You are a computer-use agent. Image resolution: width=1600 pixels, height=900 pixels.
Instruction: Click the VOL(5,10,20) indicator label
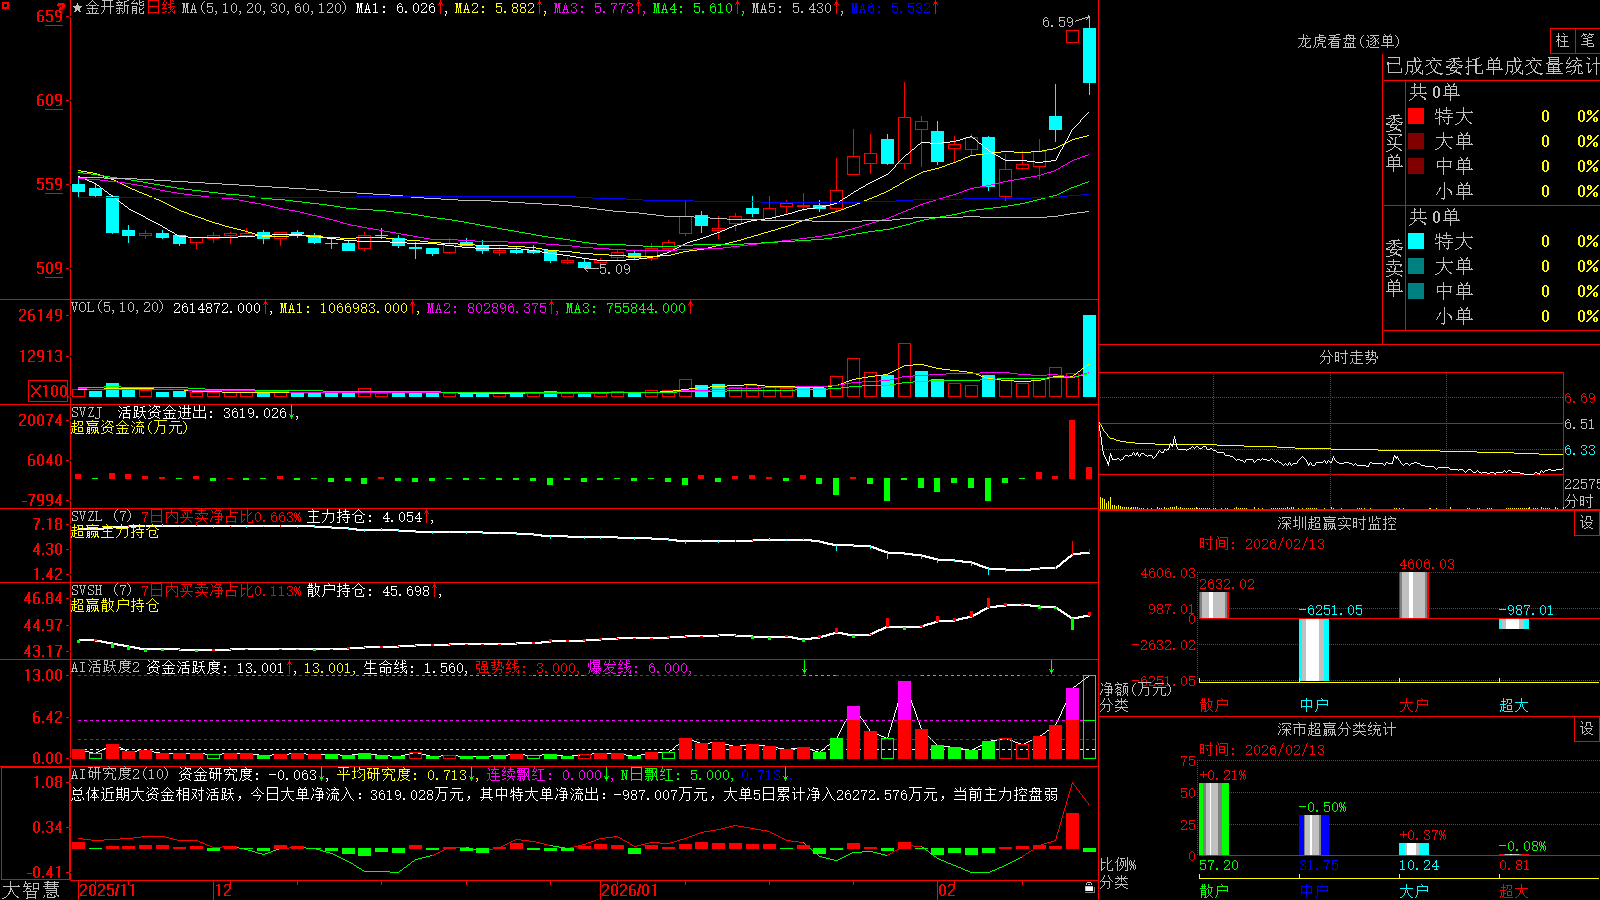click(117, 308)
